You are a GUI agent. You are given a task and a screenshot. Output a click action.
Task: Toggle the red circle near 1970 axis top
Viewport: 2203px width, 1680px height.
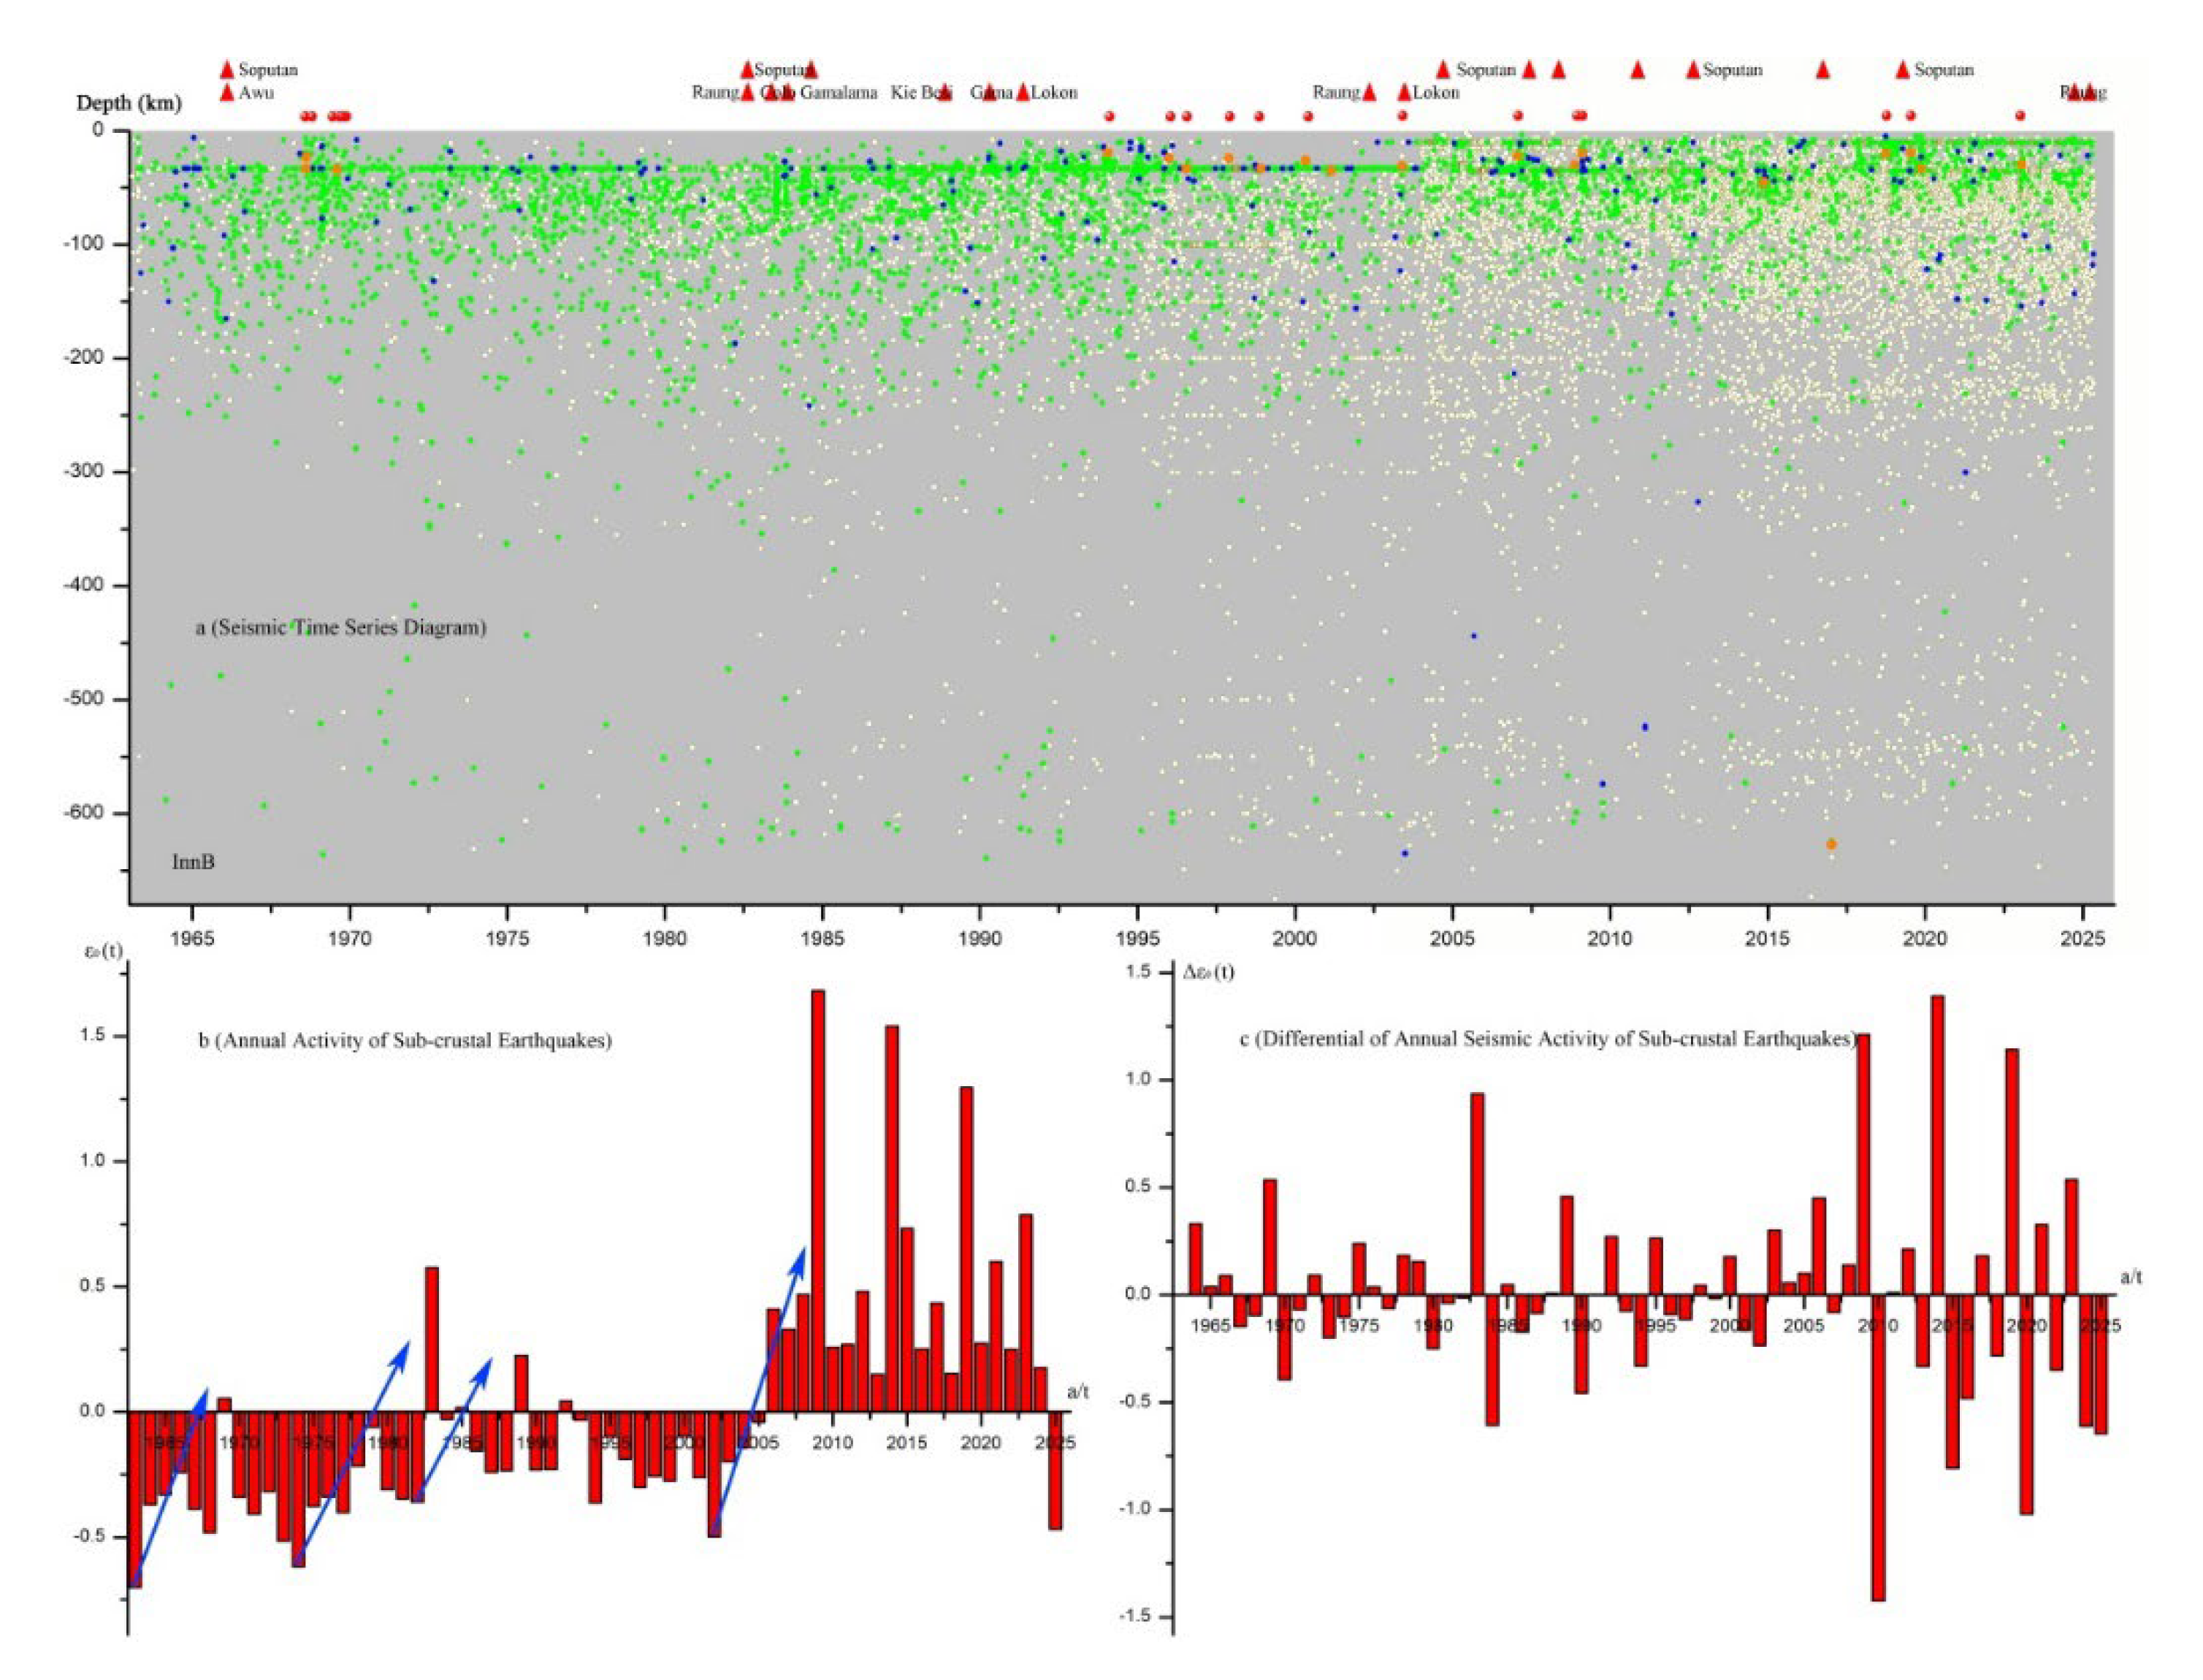point(340,116)
